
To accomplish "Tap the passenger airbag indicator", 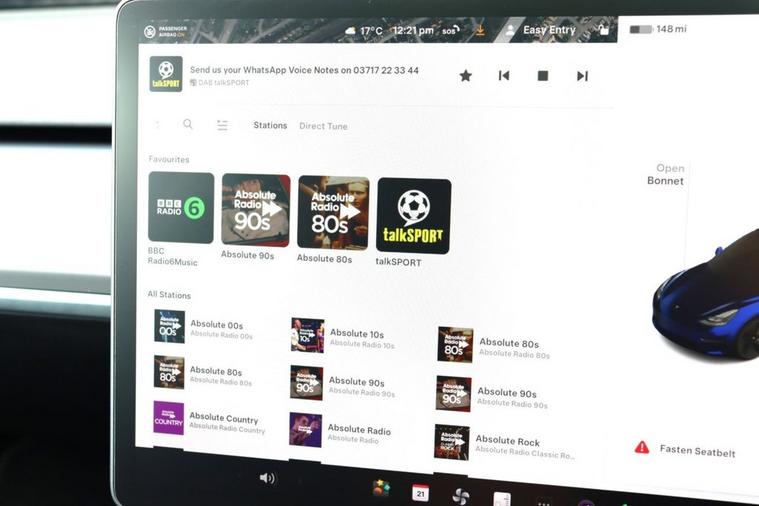I will 165,31.
